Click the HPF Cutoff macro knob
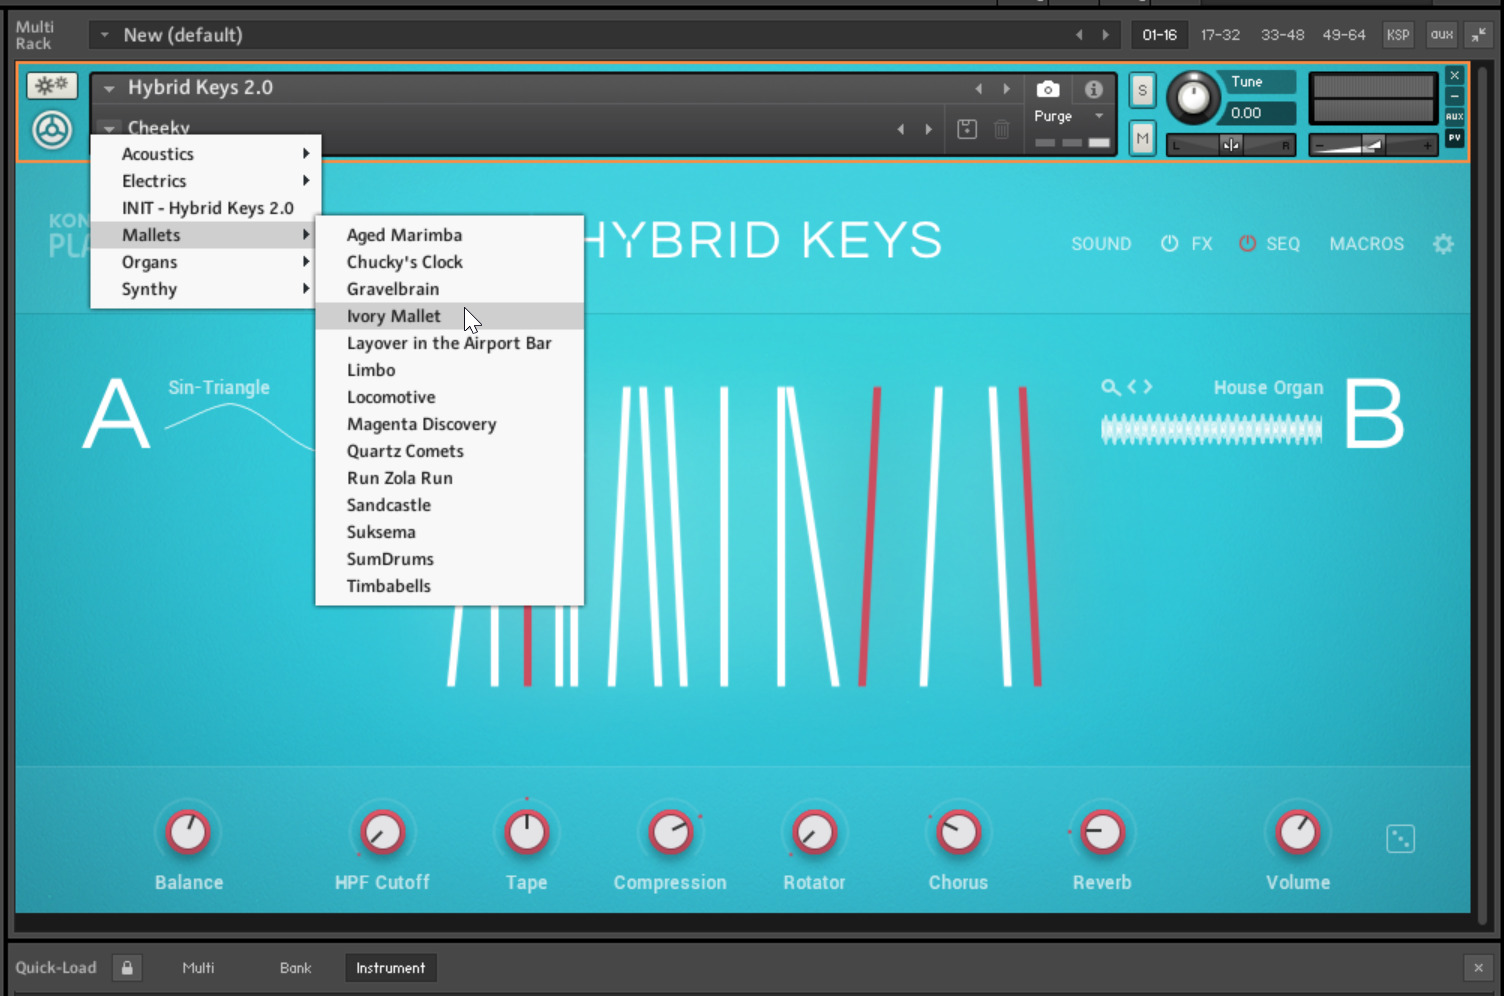 coord(382,832)
